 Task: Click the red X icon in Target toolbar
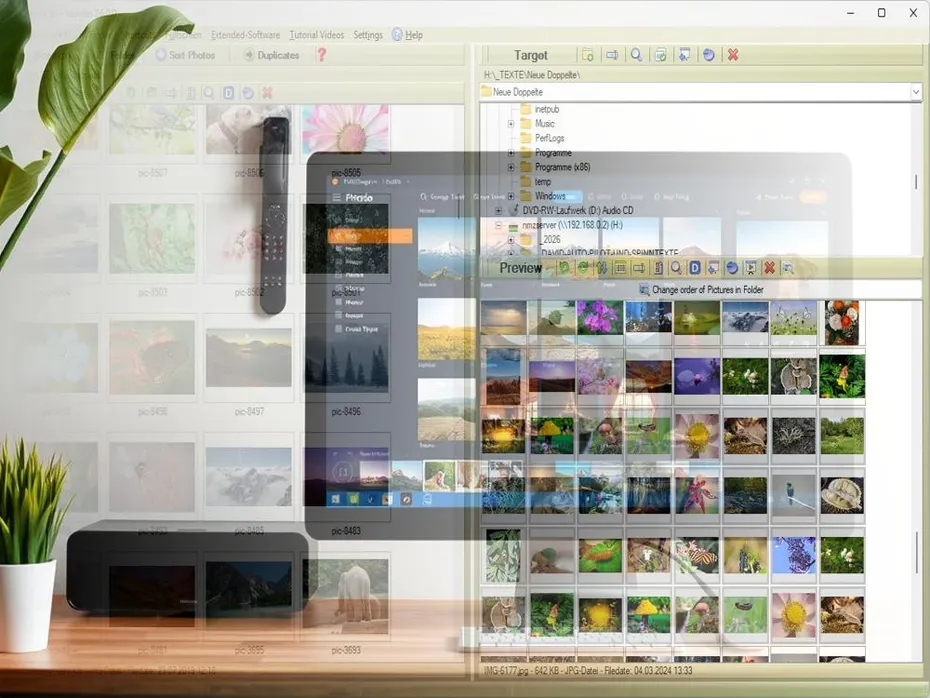point(732,55)
